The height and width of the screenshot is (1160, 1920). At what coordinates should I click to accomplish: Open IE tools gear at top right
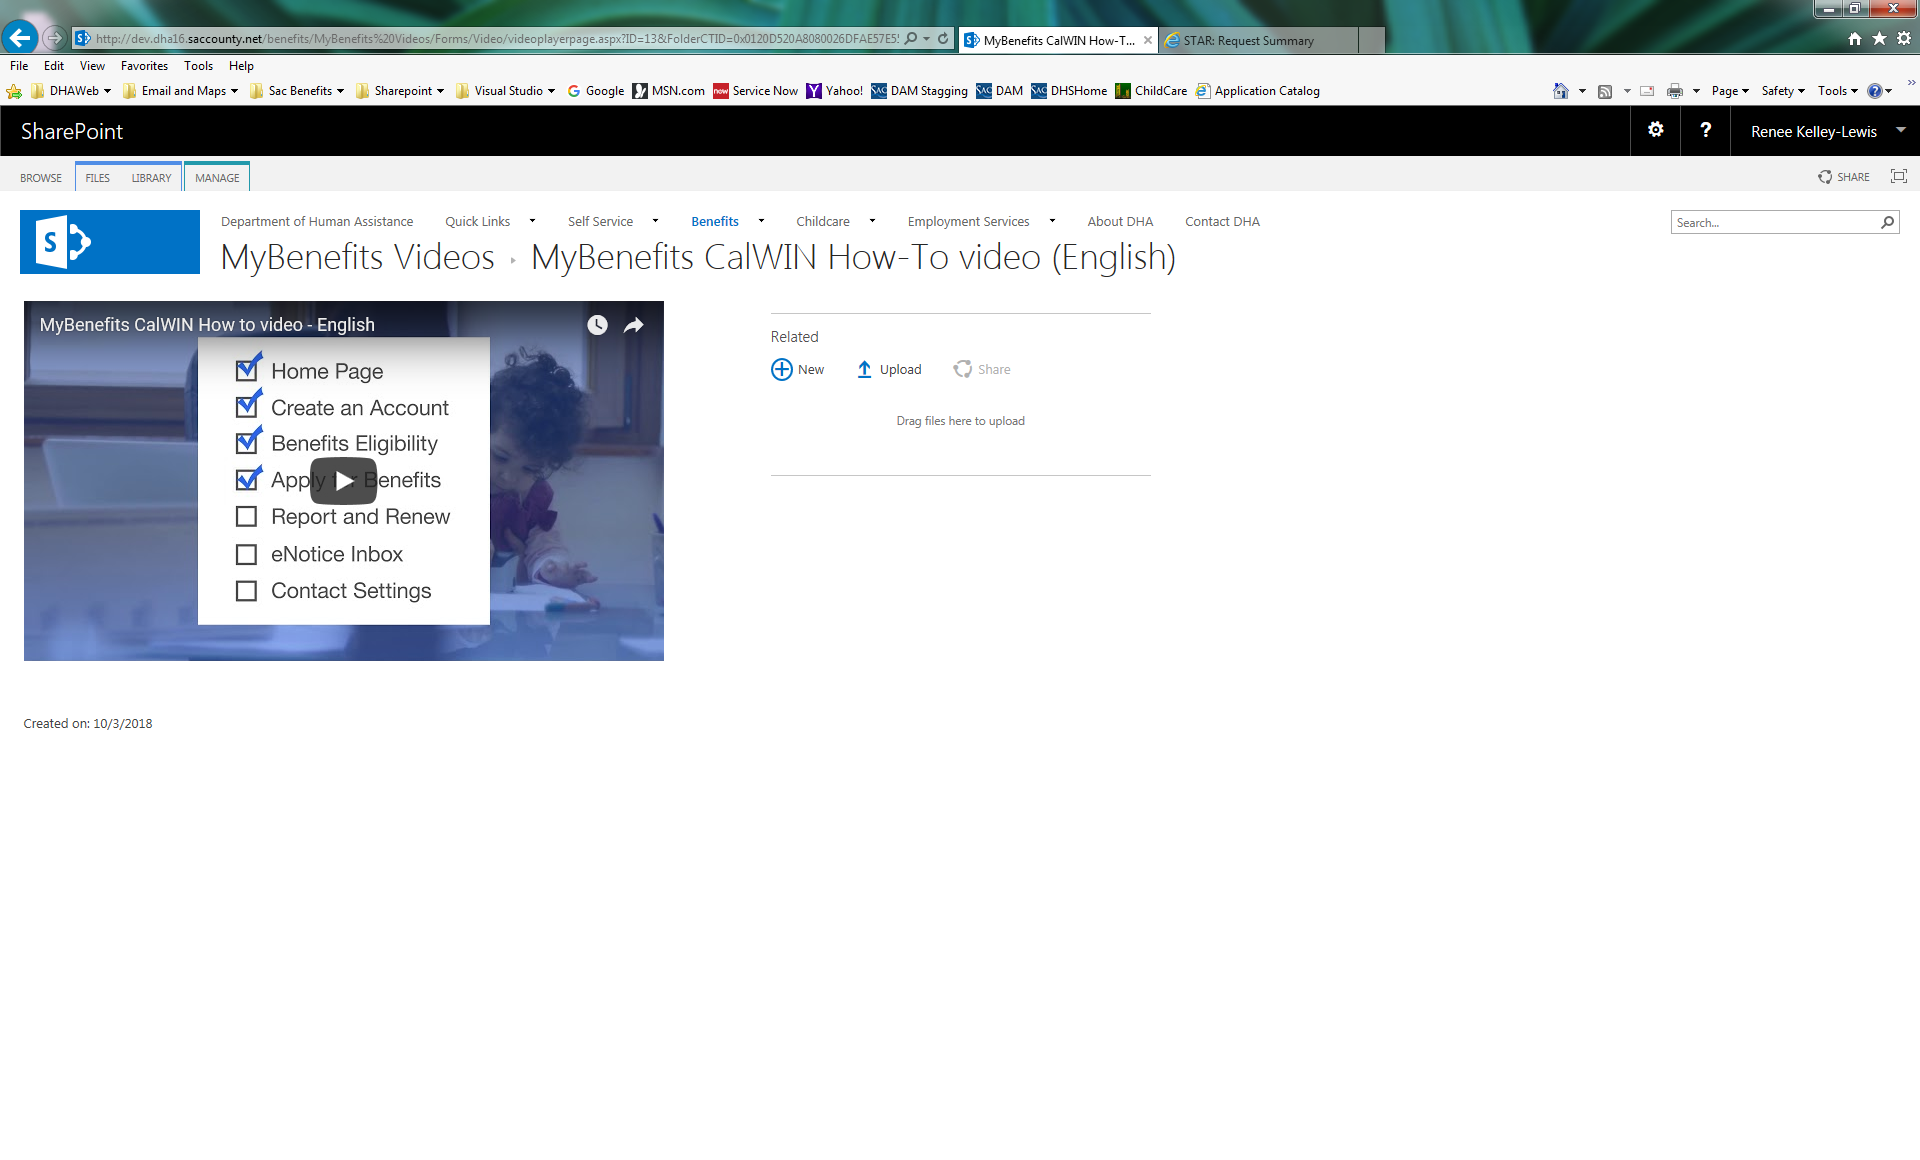[x=1904, y=38]
